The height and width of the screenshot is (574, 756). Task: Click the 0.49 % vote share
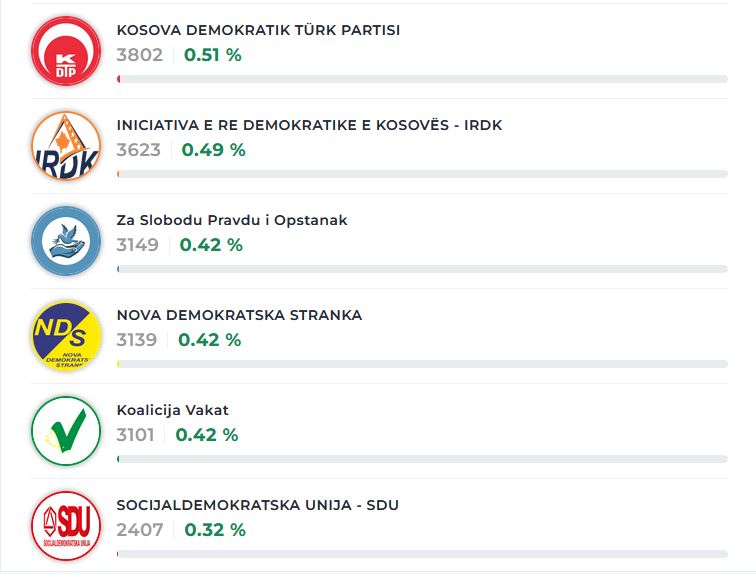pyautogui.click(x=213, y=150)
